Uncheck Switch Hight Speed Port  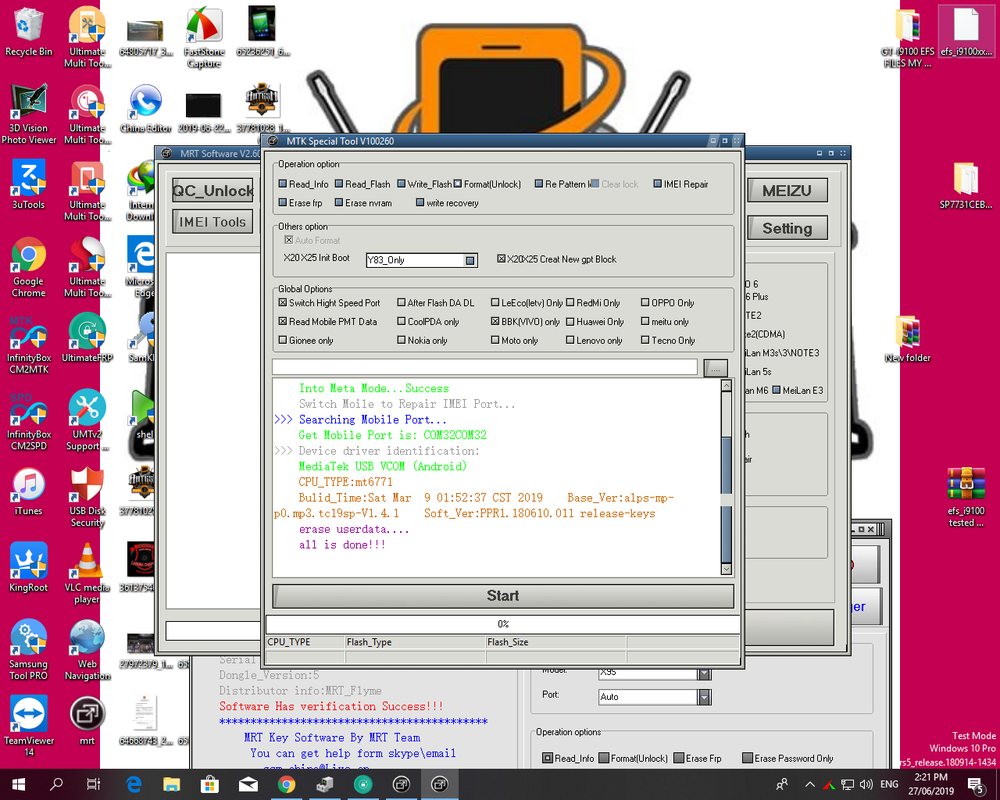pos(283,302)
